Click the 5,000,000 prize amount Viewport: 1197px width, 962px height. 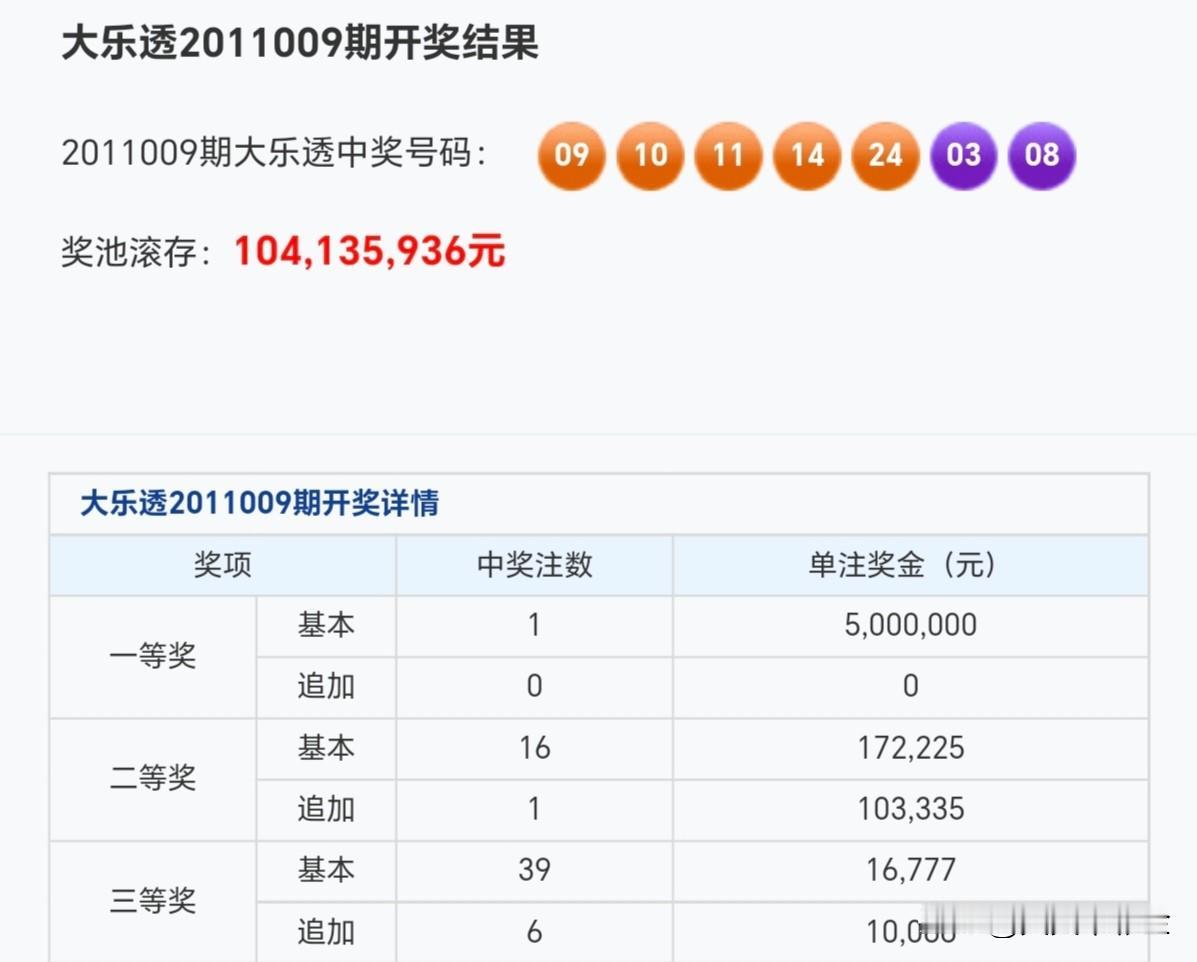908,625
